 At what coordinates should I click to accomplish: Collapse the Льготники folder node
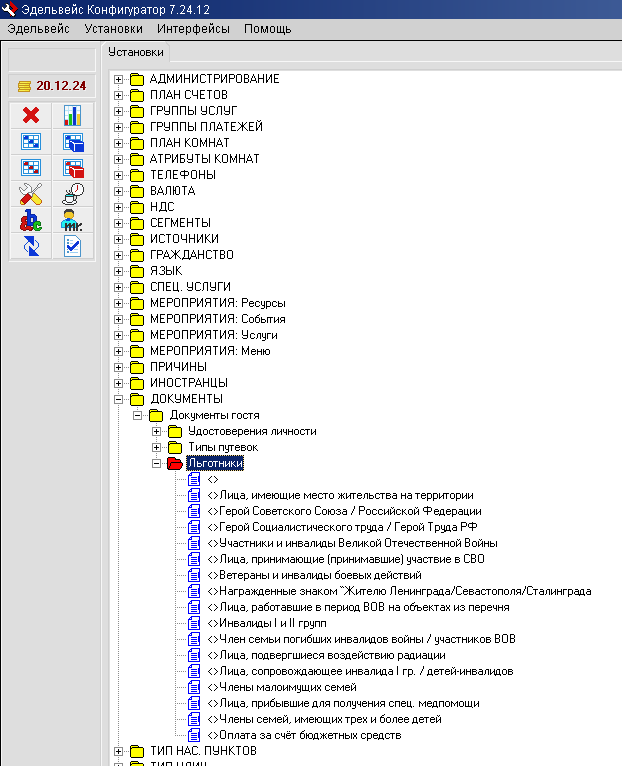coord(157,463)
